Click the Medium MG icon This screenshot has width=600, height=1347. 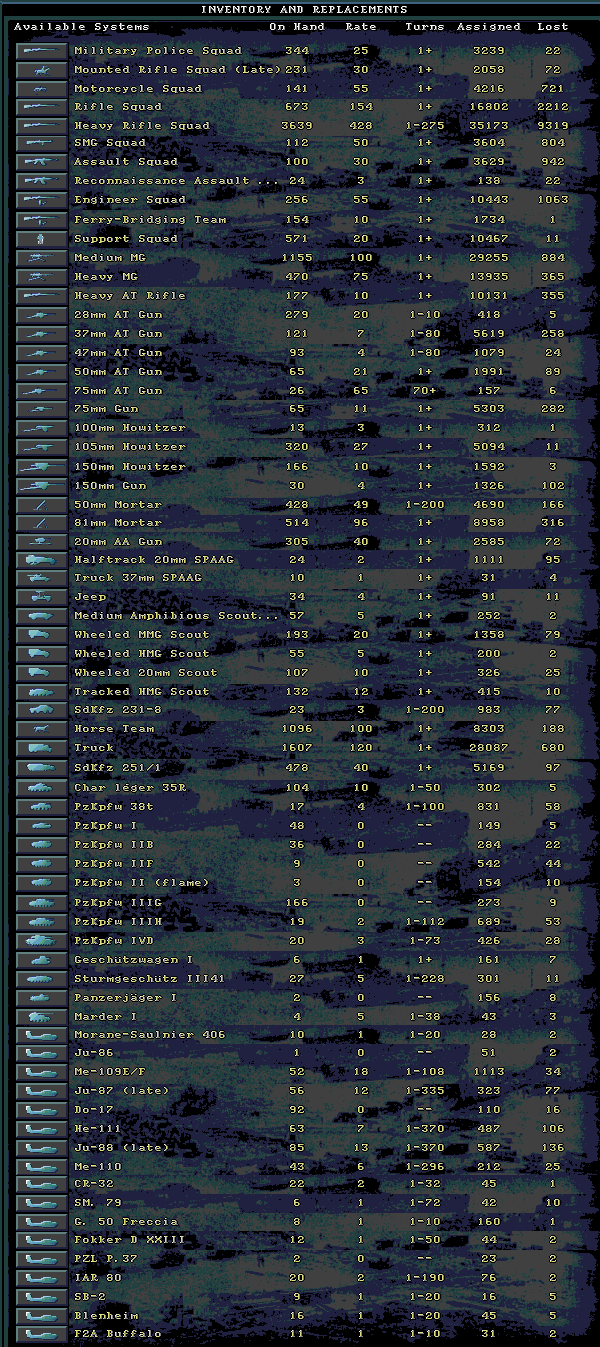42,258
